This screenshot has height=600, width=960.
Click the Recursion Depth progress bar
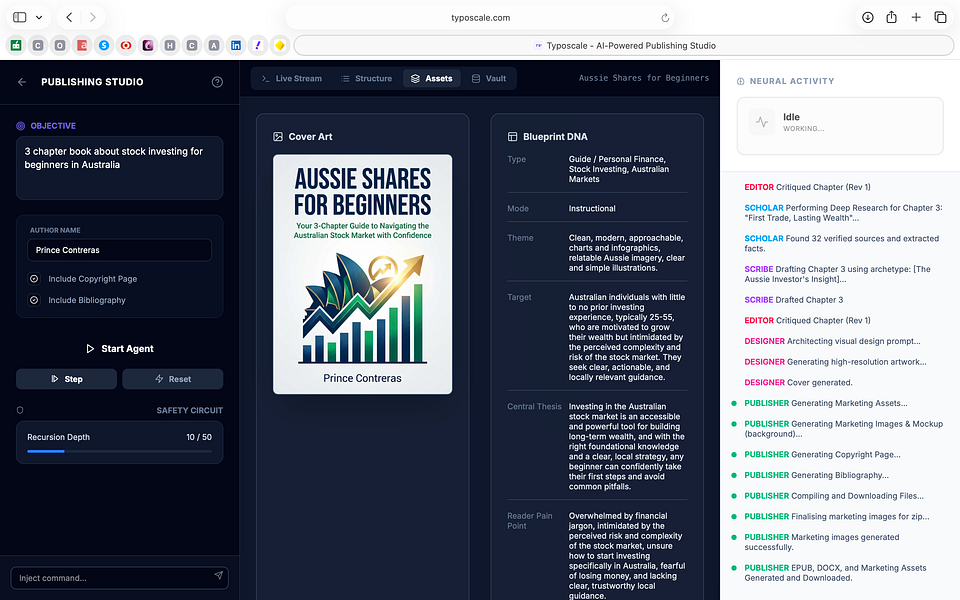(119, 451)
